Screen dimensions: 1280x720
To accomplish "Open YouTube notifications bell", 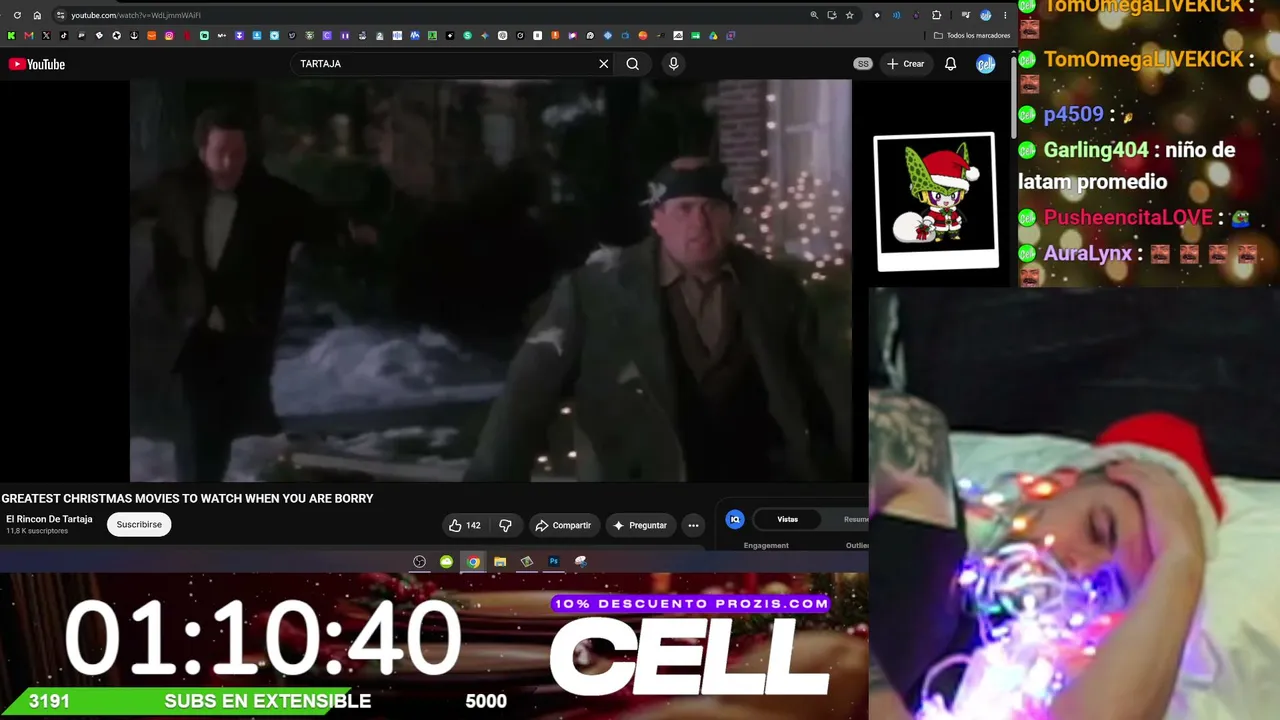I will click(950, 64).
